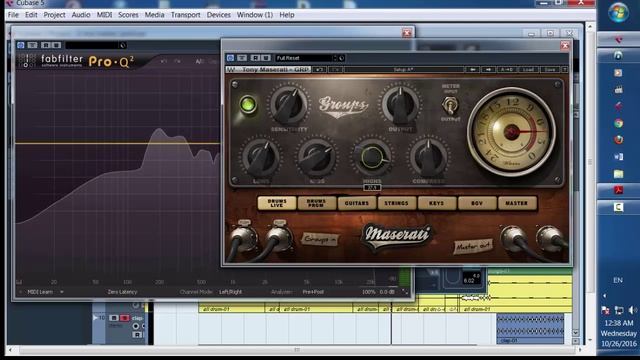Select the Keys preset button
This screenshot has height=360, width=640.
coord(436,203)
